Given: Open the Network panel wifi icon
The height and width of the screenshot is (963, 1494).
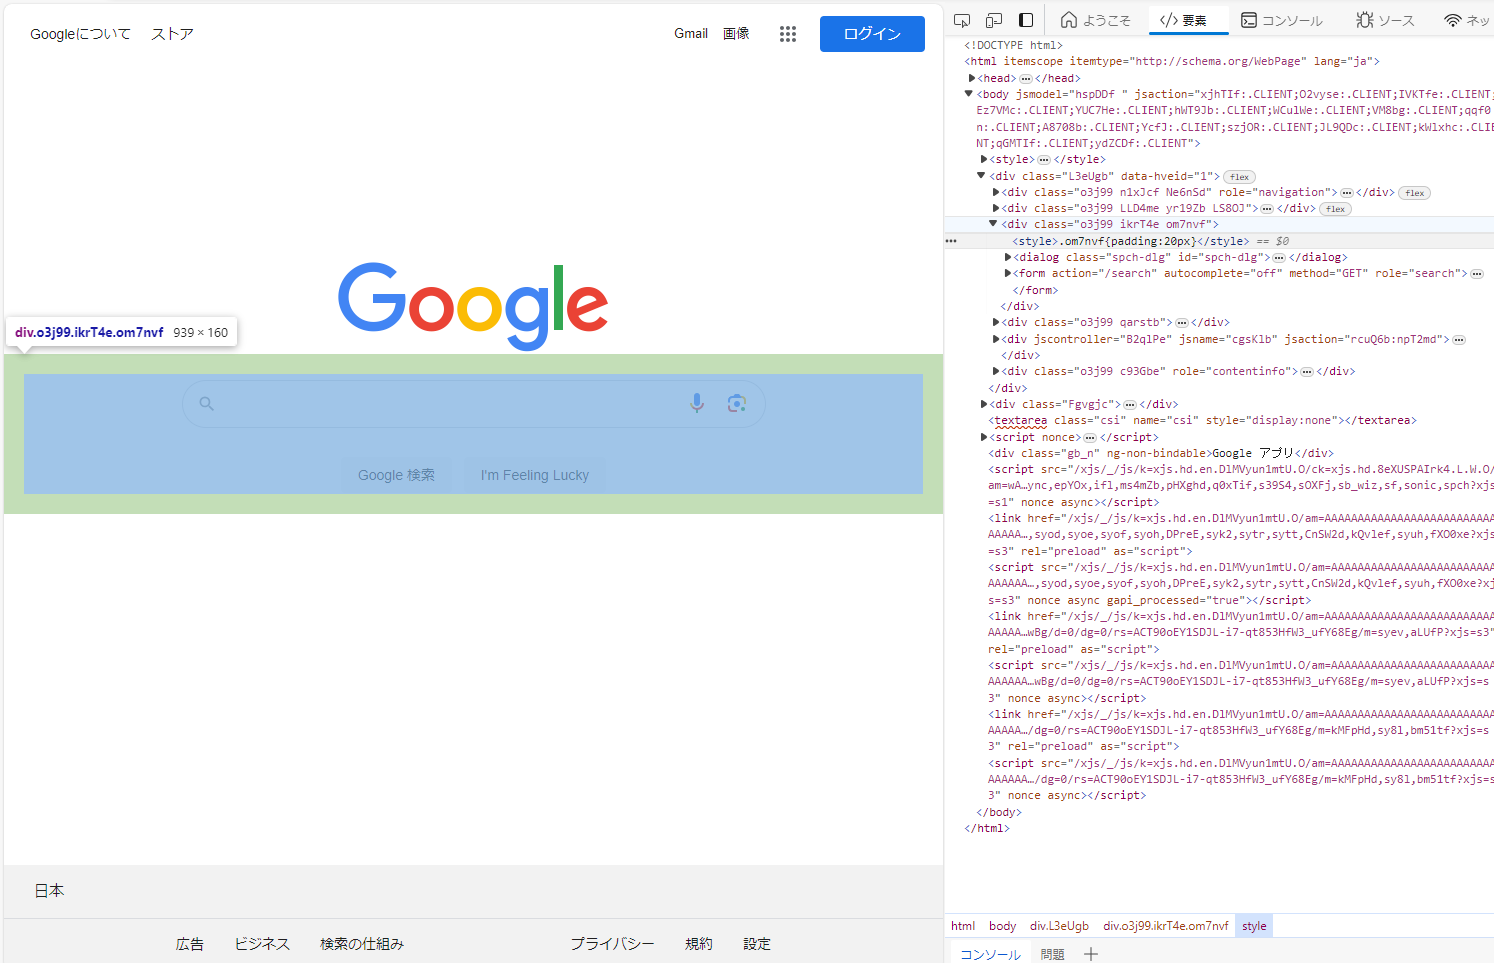Looking at the screenshot, I should [1451, 19].
